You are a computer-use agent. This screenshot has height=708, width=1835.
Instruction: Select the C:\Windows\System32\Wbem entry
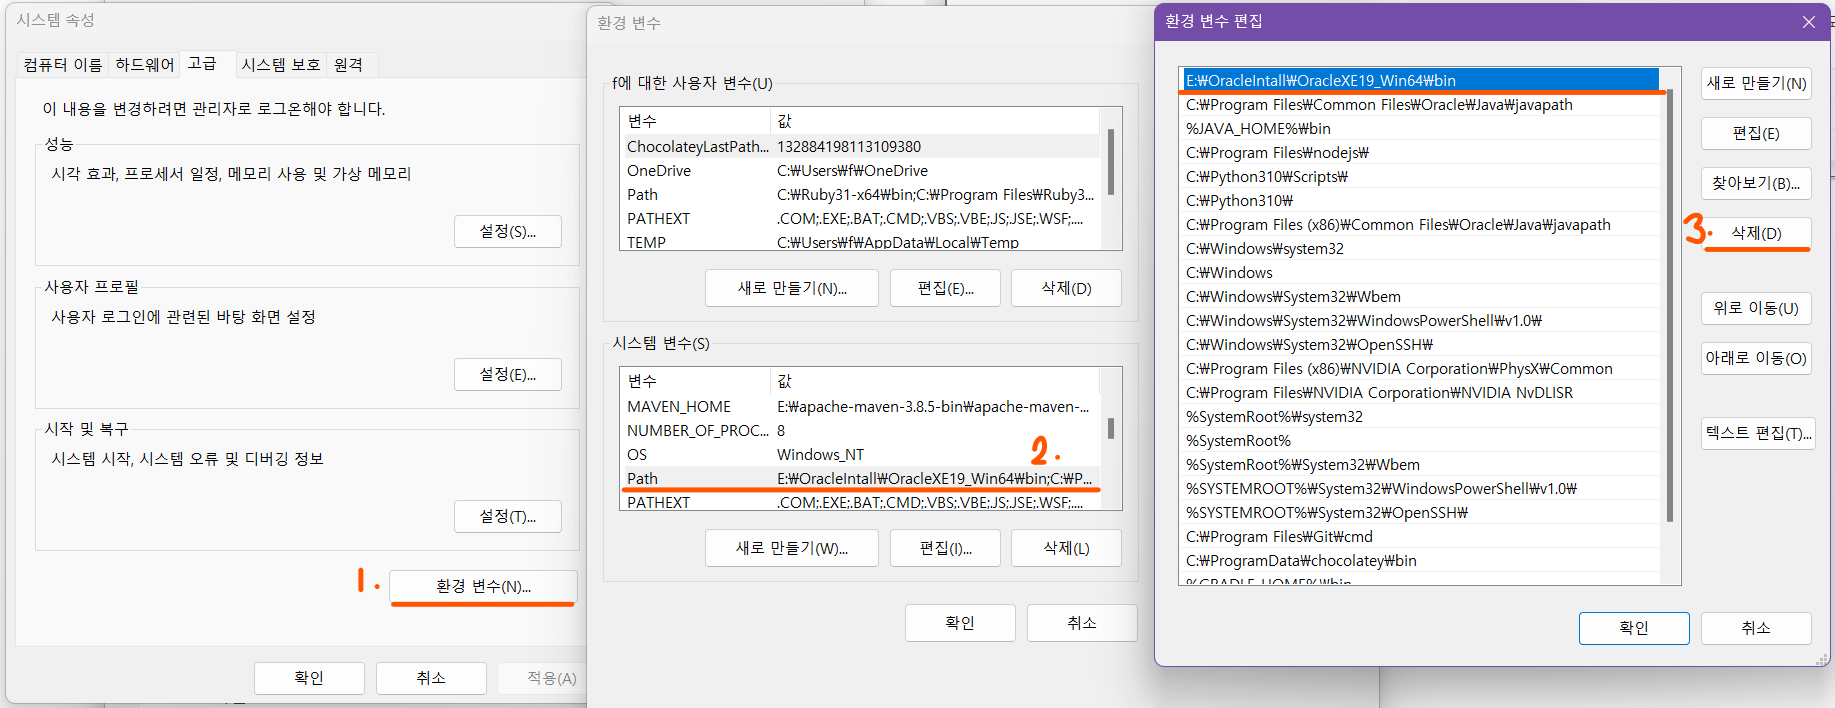[1420, 296]
